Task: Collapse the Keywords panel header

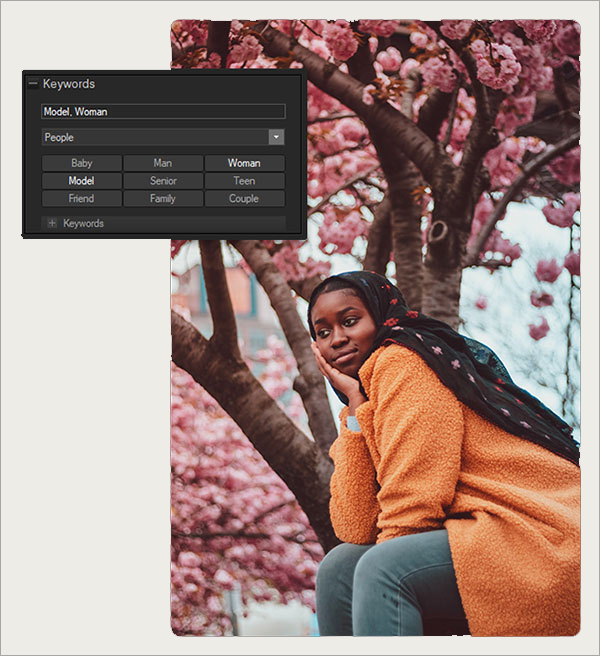Action: (x=33, y=84)
